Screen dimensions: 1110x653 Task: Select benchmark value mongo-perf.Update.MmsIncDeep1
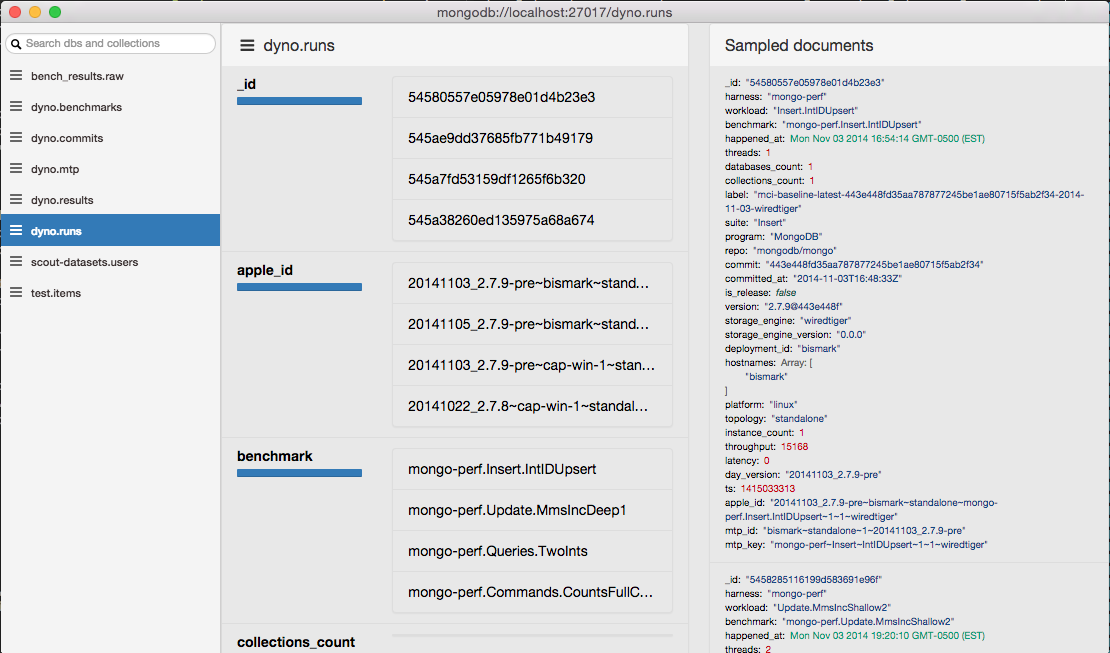coord(516,510)
